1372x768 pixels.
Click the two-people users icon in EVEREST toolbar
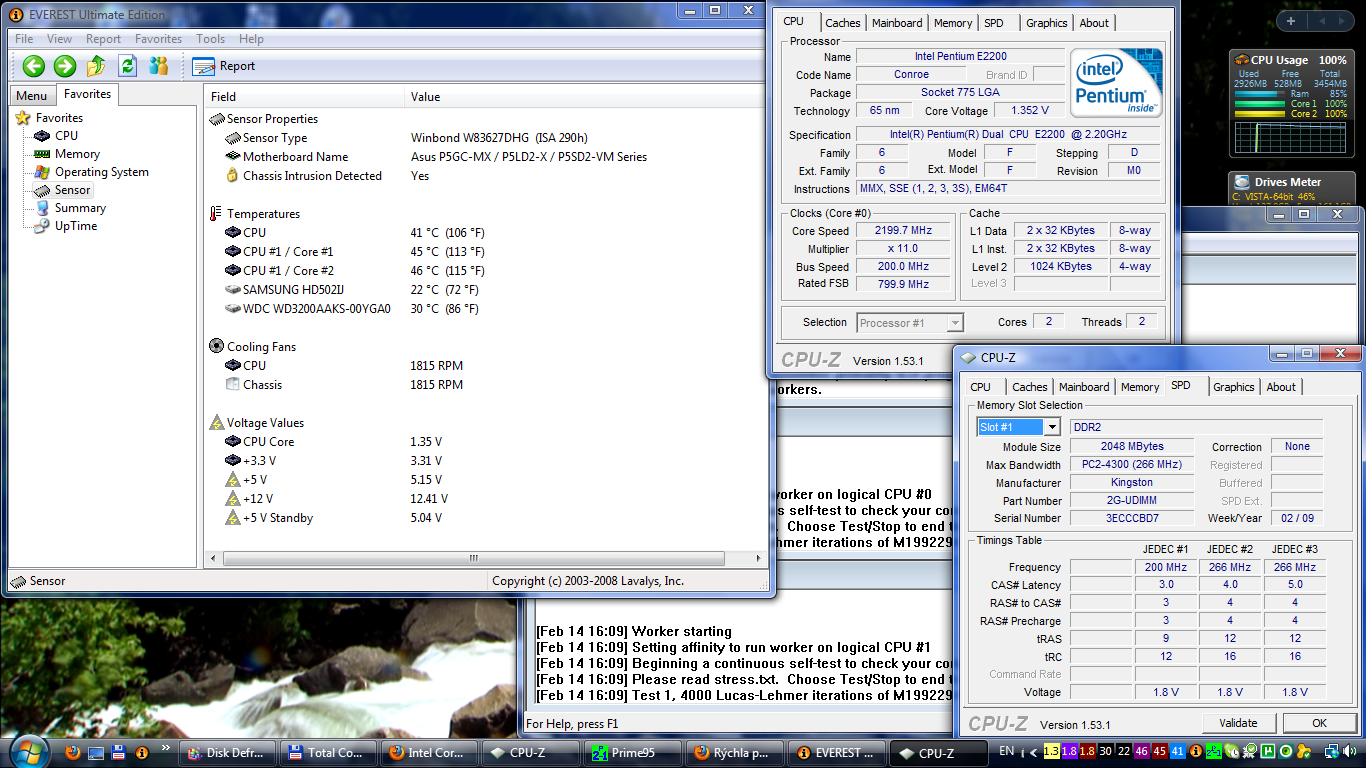point(159,66)
